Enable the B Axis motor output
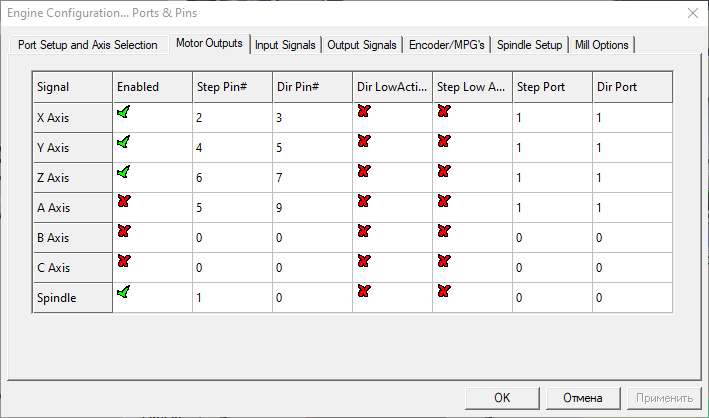 tap(124, 232)
